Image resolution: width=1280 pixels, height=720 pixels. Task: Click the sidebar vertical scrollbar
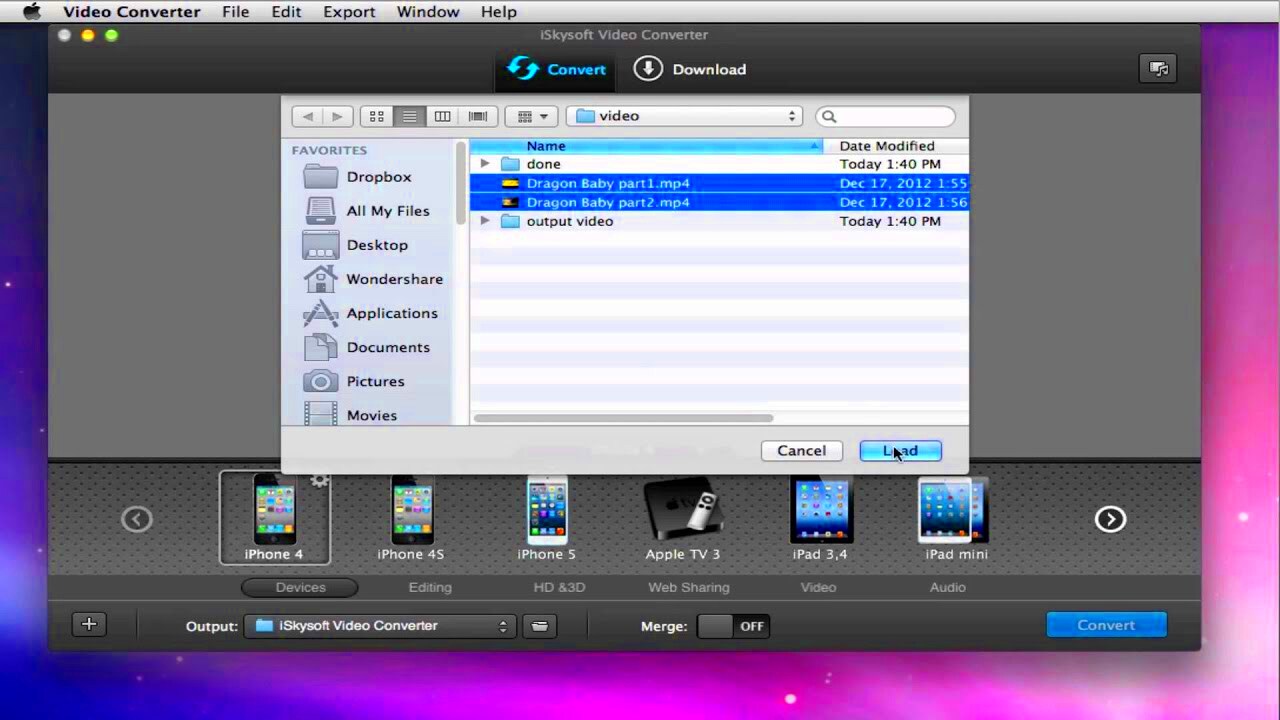pyautogui.click(x=462, y=183)
